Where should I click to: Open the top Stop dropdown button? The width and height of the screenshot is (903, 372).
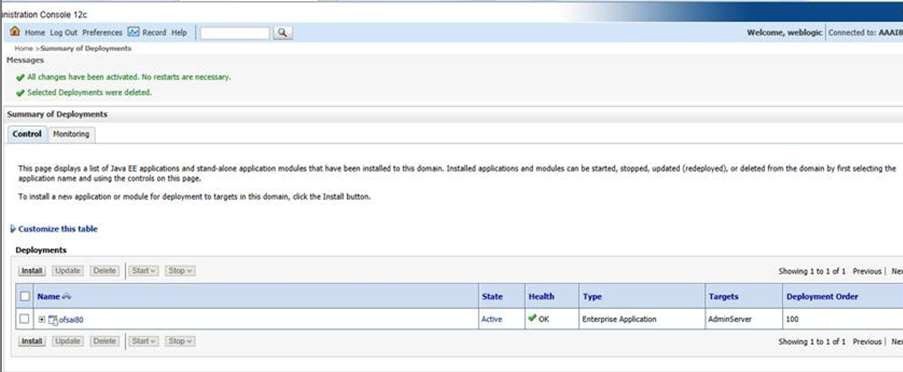click(x=180, y=271)
